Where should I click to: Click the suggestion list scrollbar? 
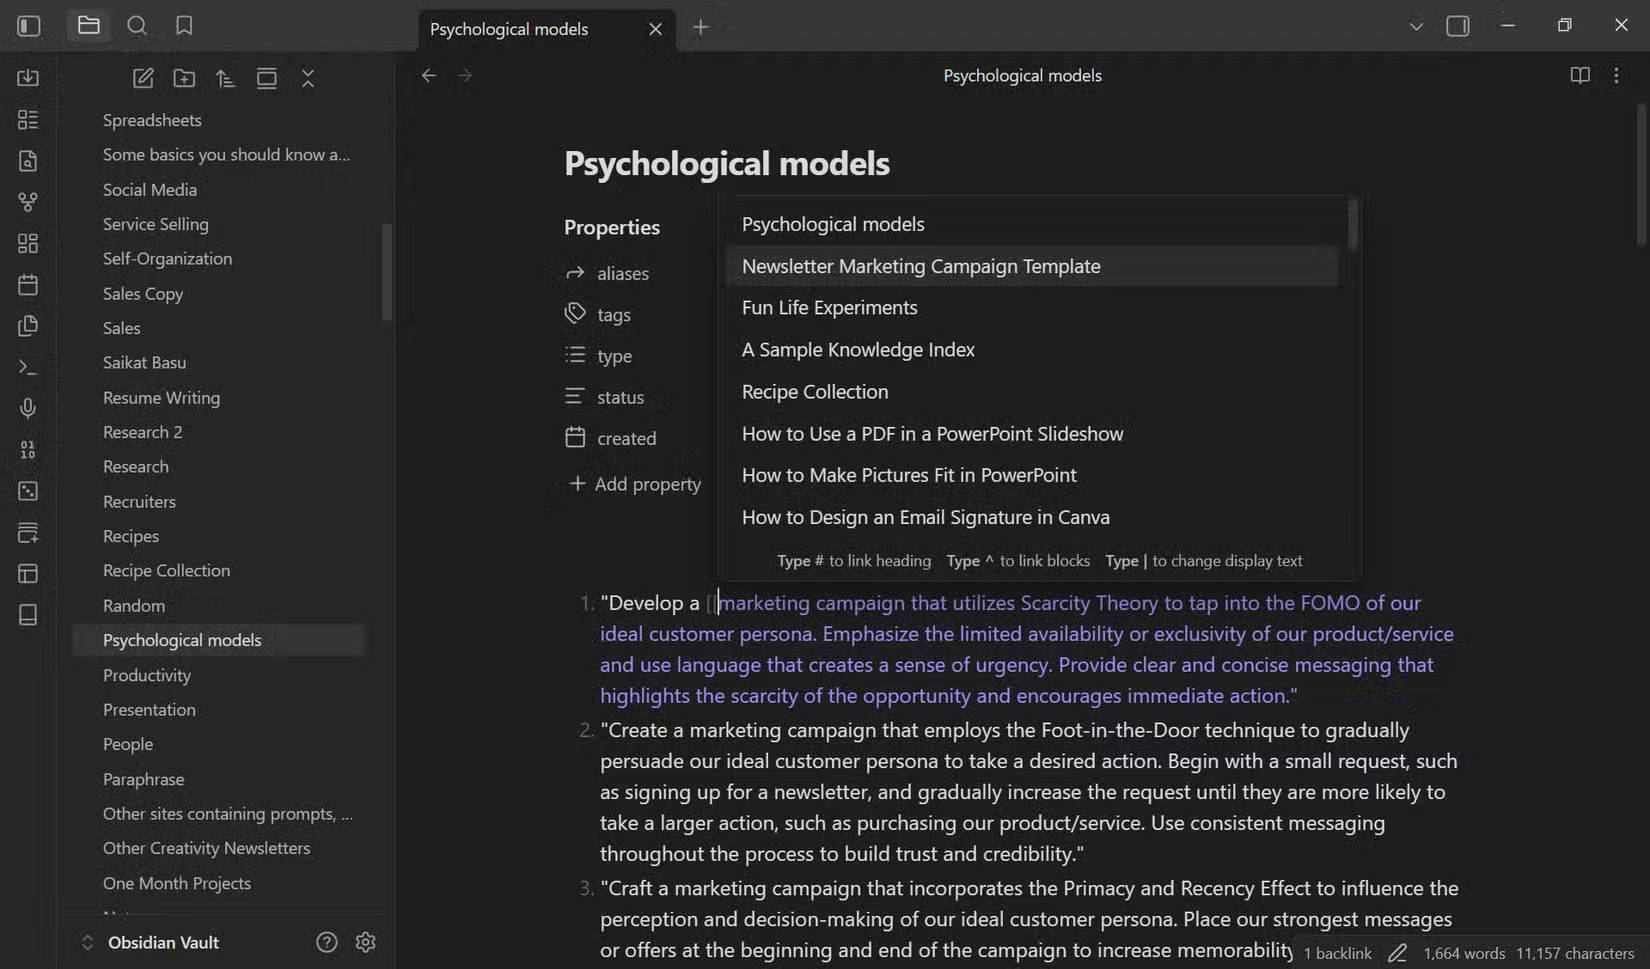(1353, 225)
